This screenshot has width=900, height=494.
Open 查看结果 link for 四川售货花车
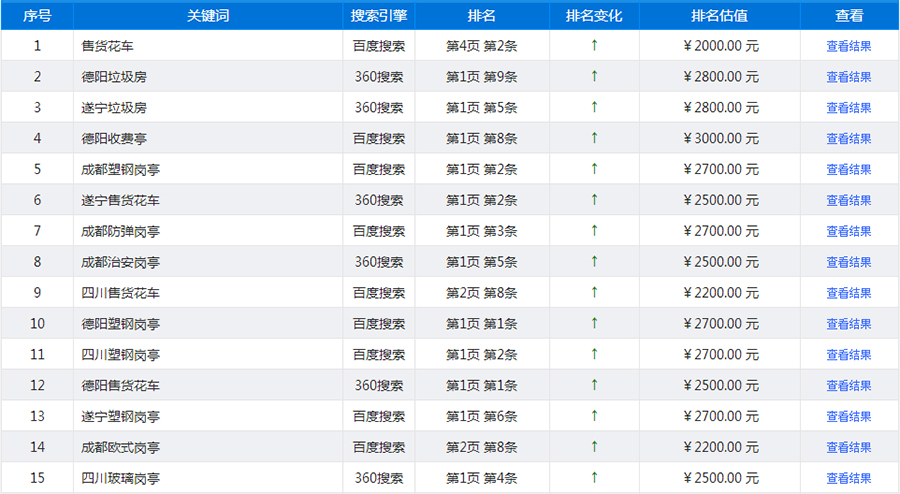click(x=848, y=294)
